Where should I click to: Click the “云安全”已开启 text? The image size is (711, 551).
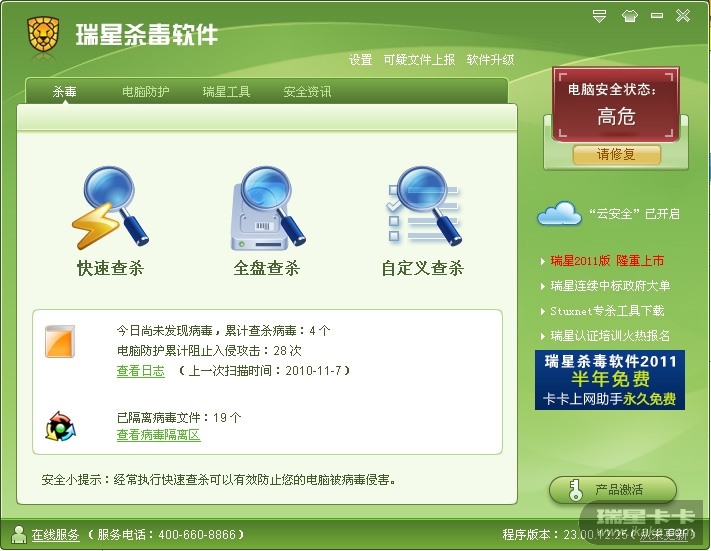point(634,214)
